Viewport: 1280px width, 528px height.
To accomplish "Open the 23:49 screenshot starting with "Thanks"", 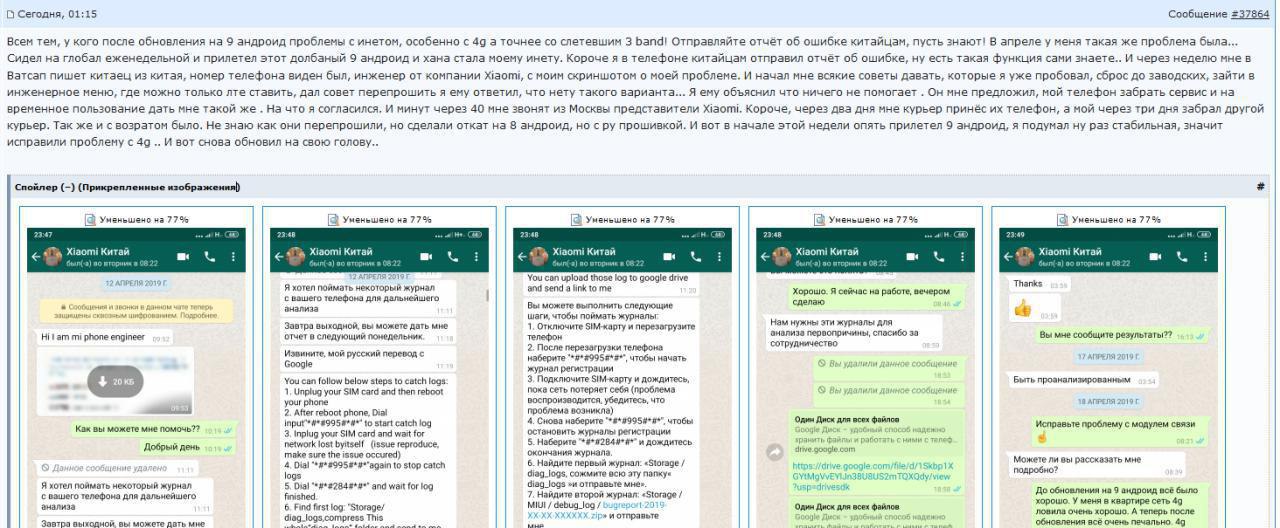I will [1108, 378].
